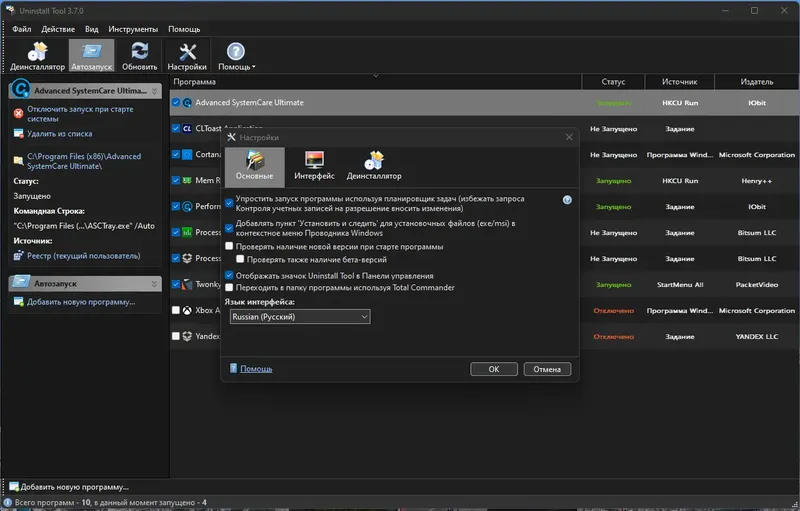Enable Total Commander folder navigation checkbox

point(229,287)
